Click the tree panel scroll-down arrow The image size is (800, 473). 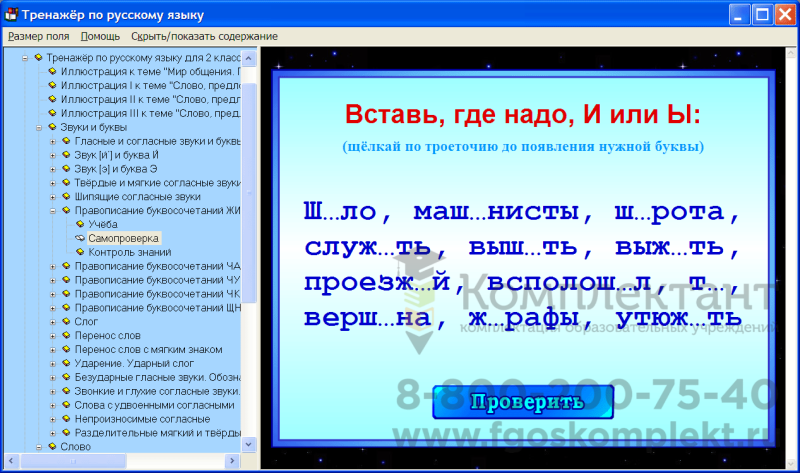pos(248,444)
